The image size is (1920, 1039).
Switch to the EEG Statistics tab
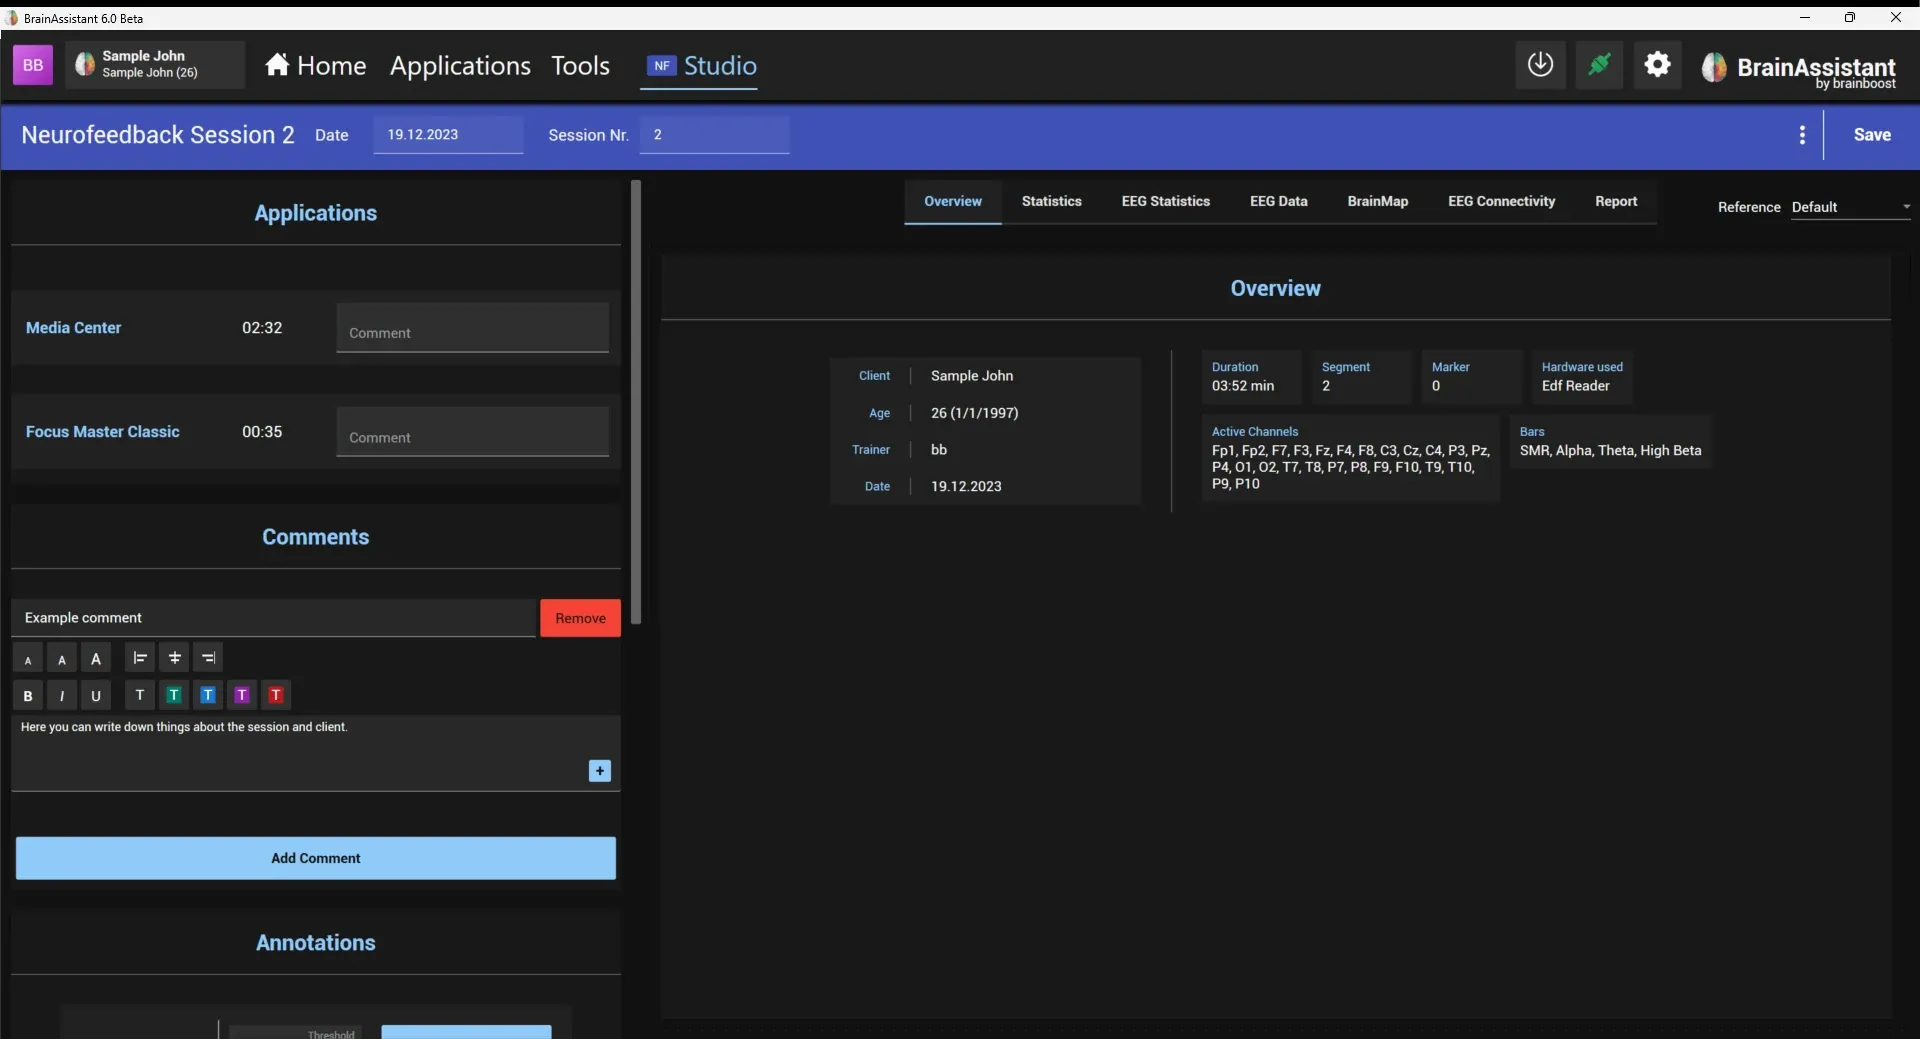click(1165, 201)
